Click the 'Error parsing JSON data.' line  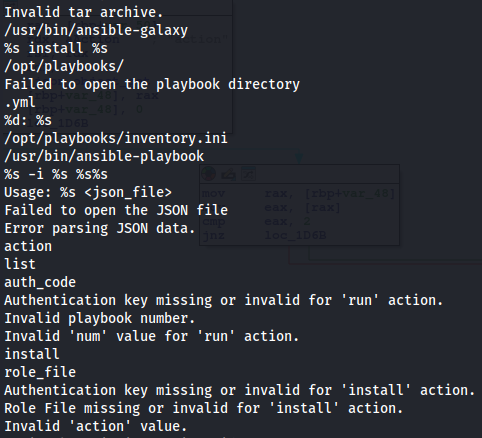[x=100, y=228]
